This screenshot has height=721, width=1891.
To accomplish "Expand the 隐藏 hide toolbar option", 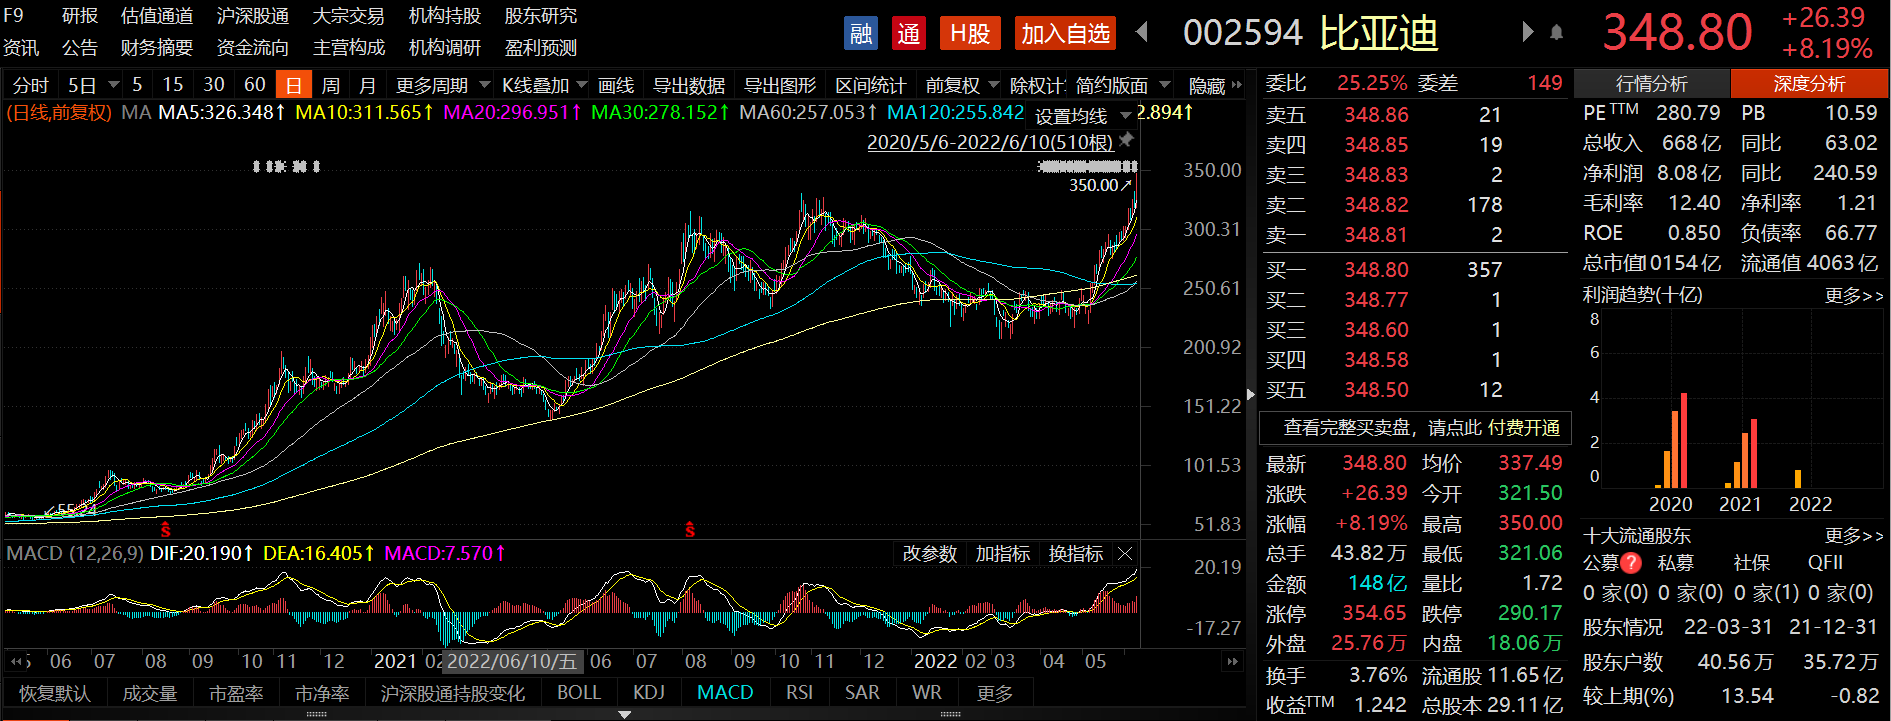I will [1215, 85].
